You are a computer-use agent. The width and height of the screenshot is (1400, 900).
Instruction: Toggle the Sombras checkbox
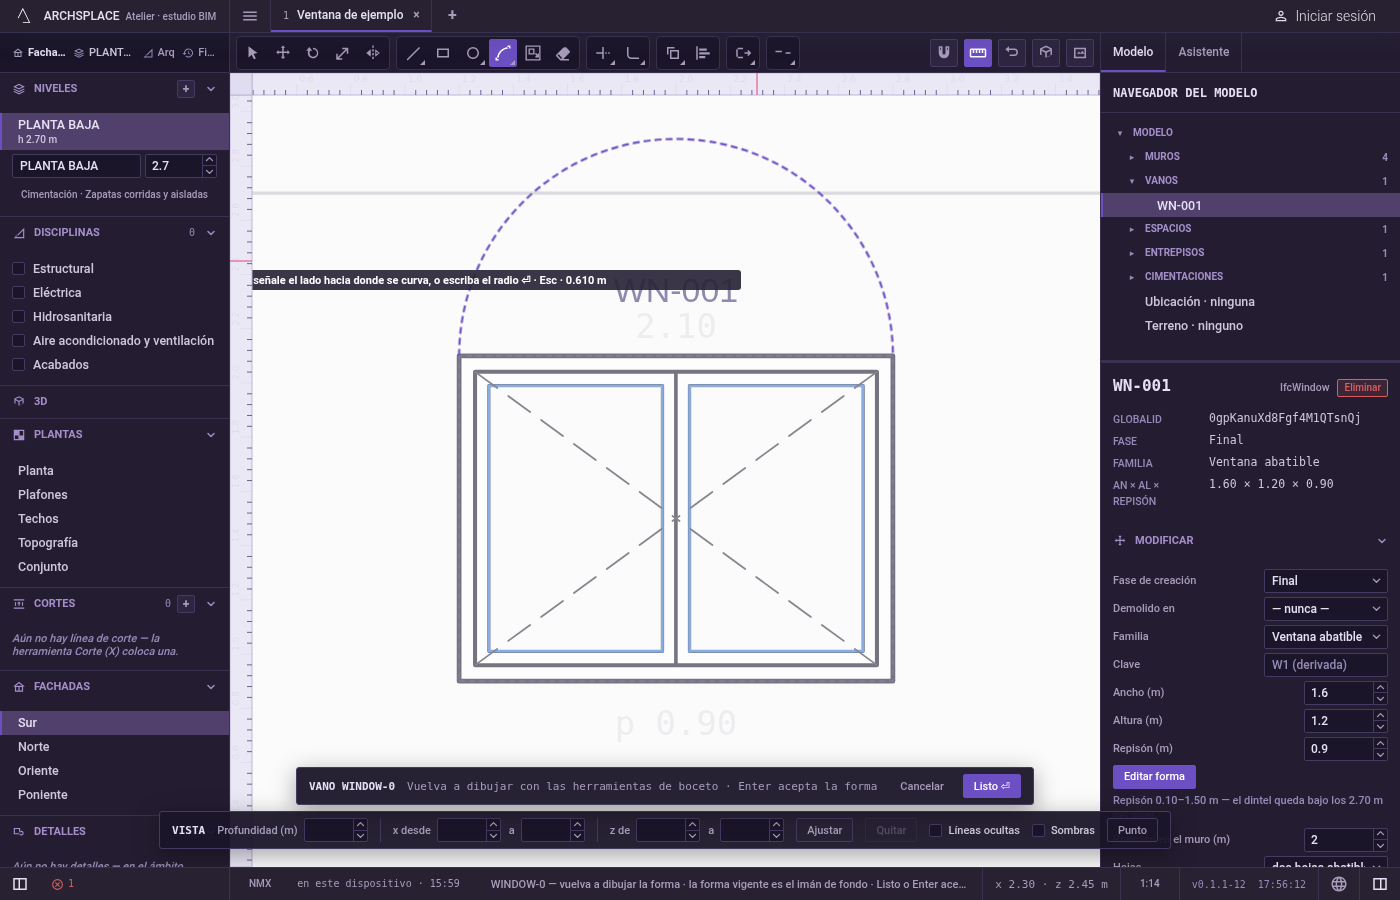click(x=1038, y=830)
